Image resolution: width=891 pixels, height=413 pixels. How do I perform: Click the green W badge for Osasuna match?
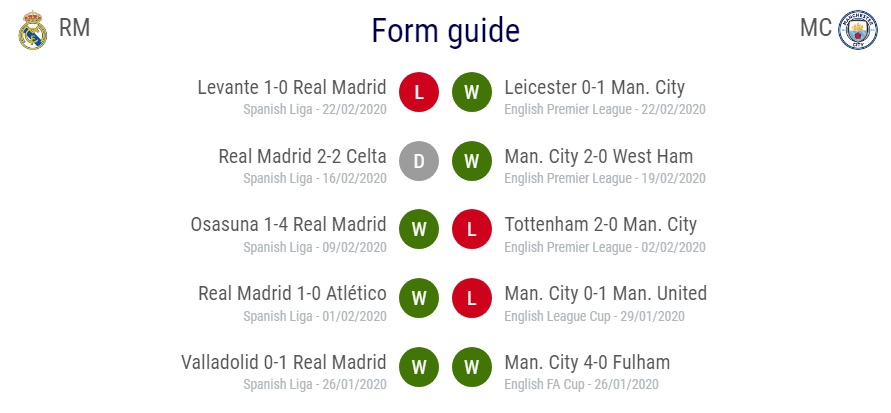pos(419,229)
